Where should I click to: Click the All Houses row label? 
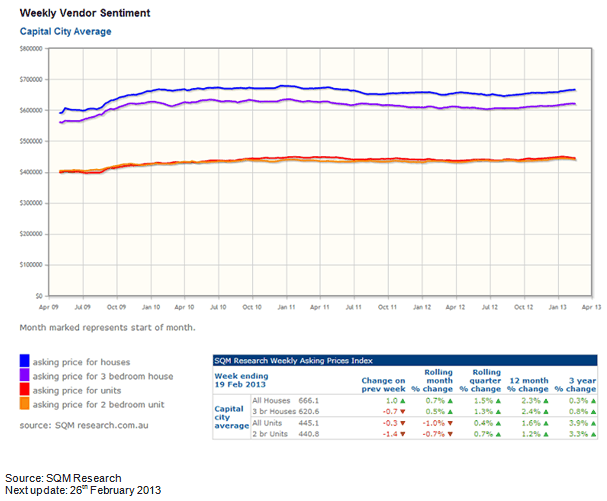tap(268, 400)
